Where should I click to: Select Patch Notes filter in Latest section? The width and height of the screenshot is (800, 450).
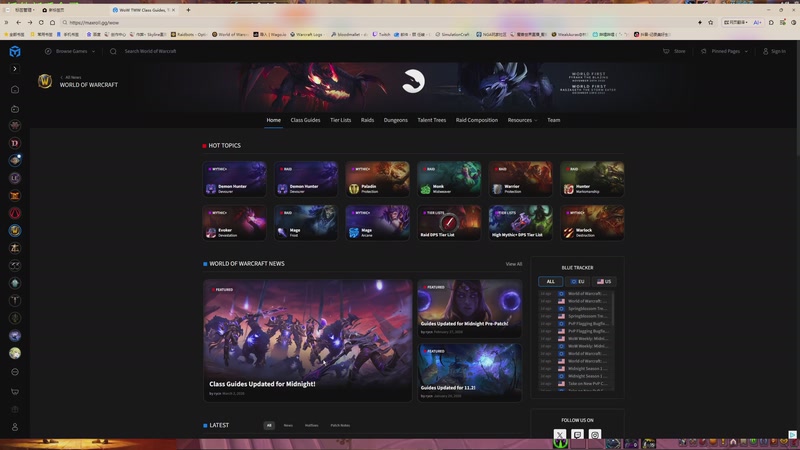pos(340,426)
